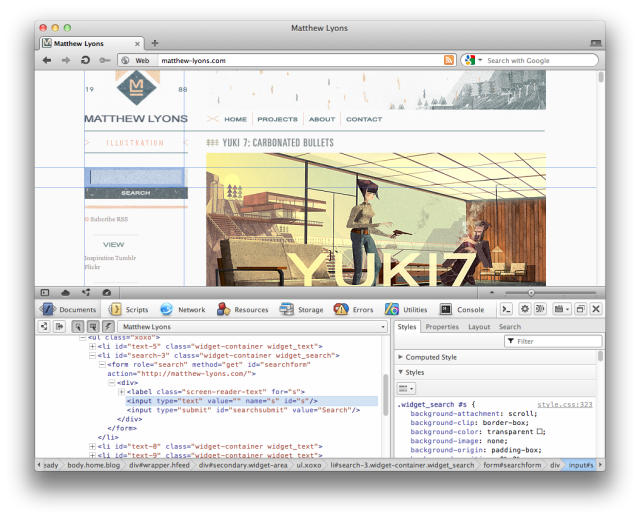Viewport: 640px width, 519px height.
Task: Click the orange RSS feed icon in address bar
Action: [x=449, y=60]
